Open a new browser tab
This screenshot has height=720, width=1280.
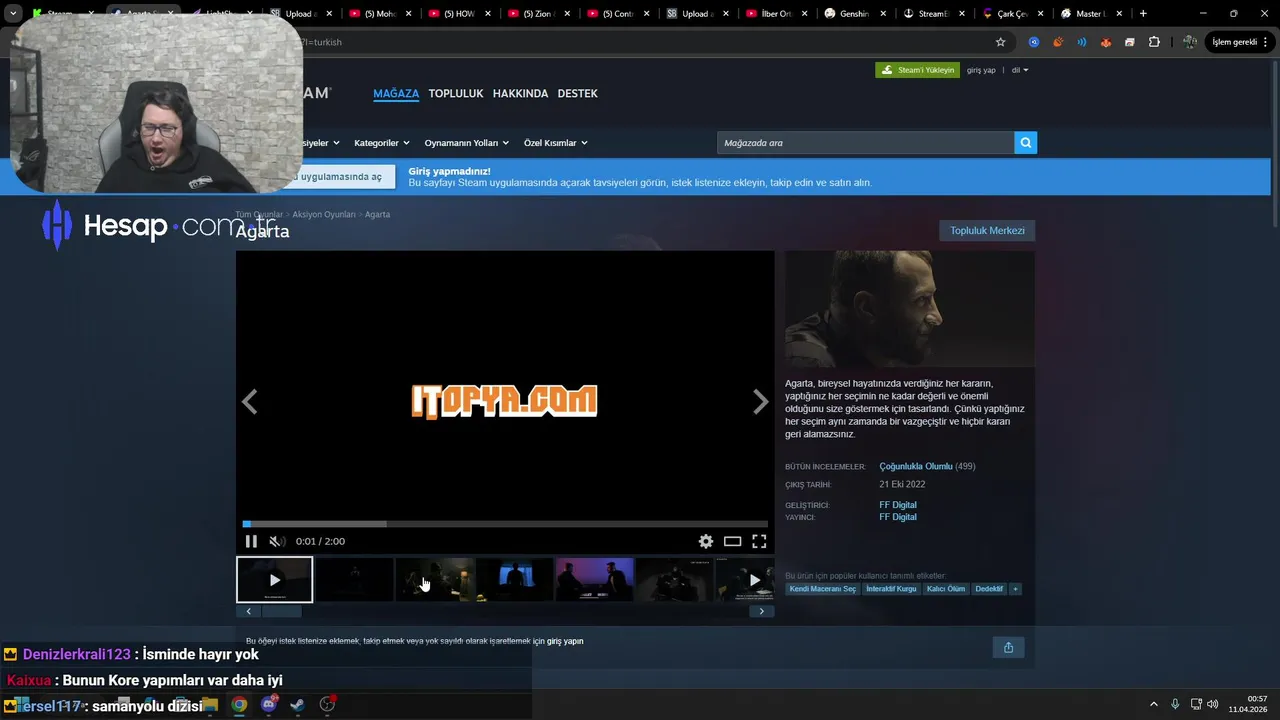(1143, 14)
